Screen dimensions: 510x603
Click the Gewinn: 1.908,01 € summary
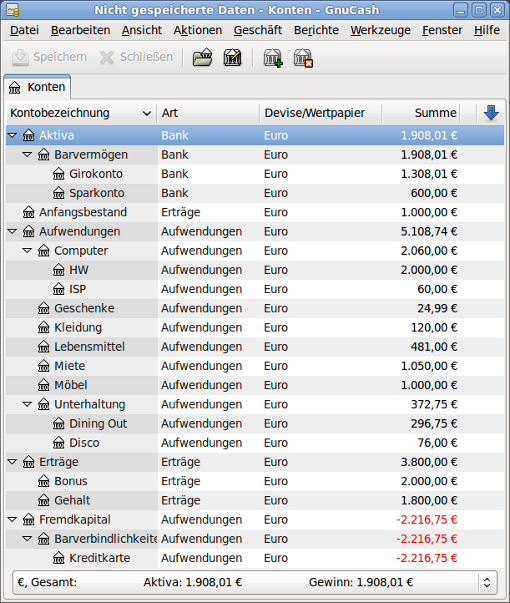[x=361, y=583]
